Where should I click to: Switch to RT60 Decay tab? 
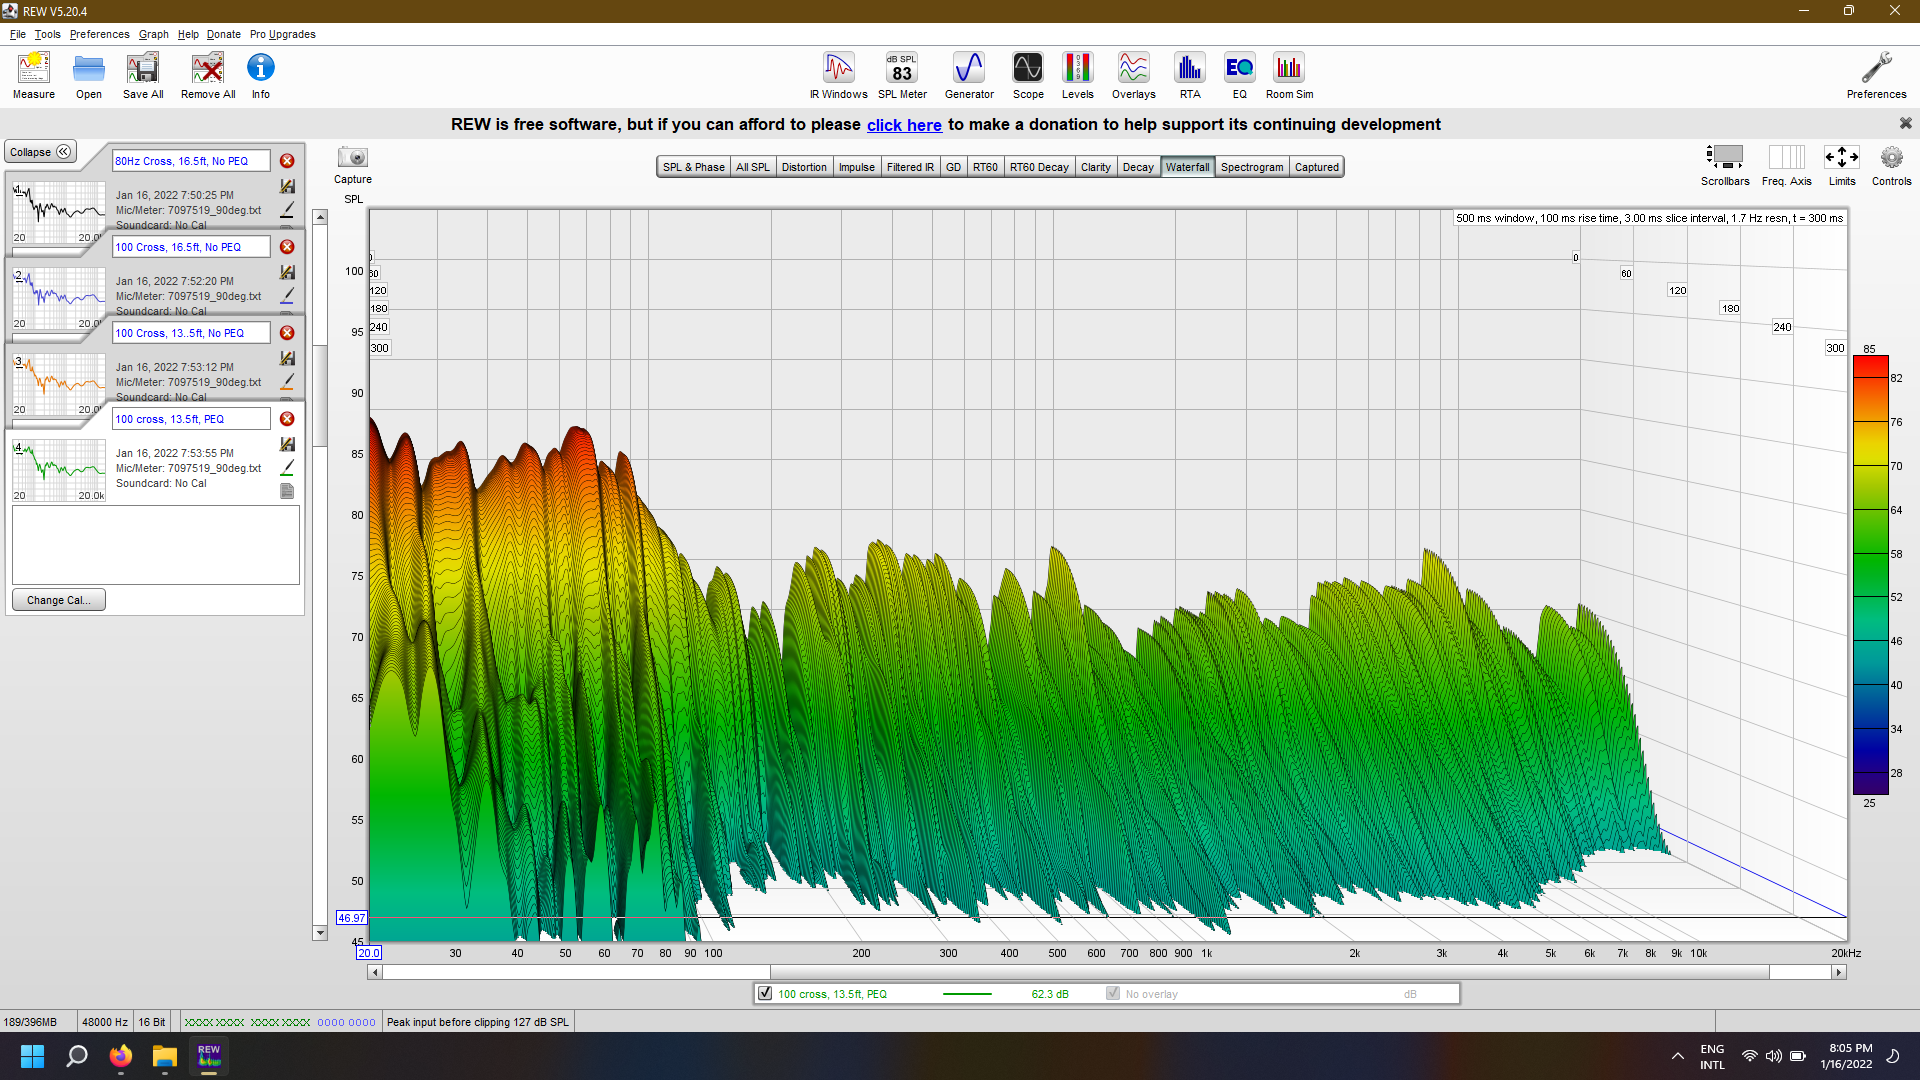[x=1039, y=167]
